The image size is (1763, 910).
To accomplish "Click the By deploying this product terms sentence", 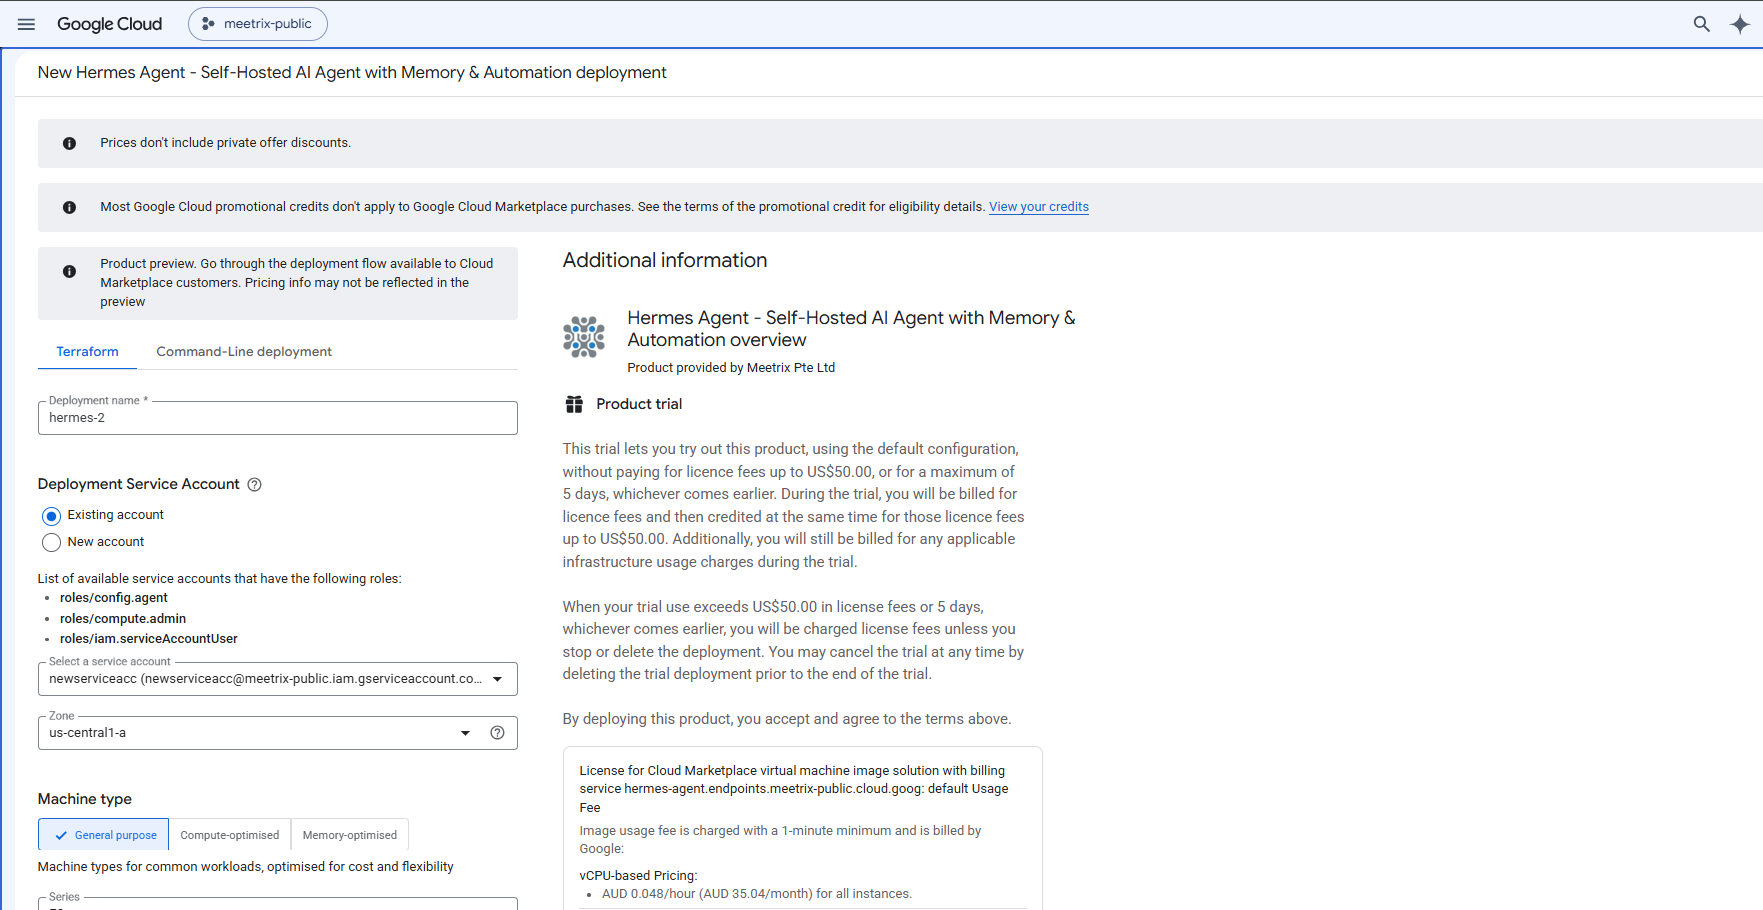I will (x=787, y=719).
